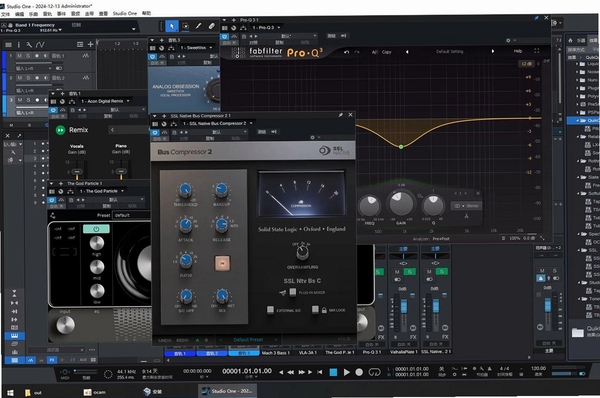This screenshot has height=398, width=600.
Task: Open the first menu bar item 文件
Action: pos(5,14)
